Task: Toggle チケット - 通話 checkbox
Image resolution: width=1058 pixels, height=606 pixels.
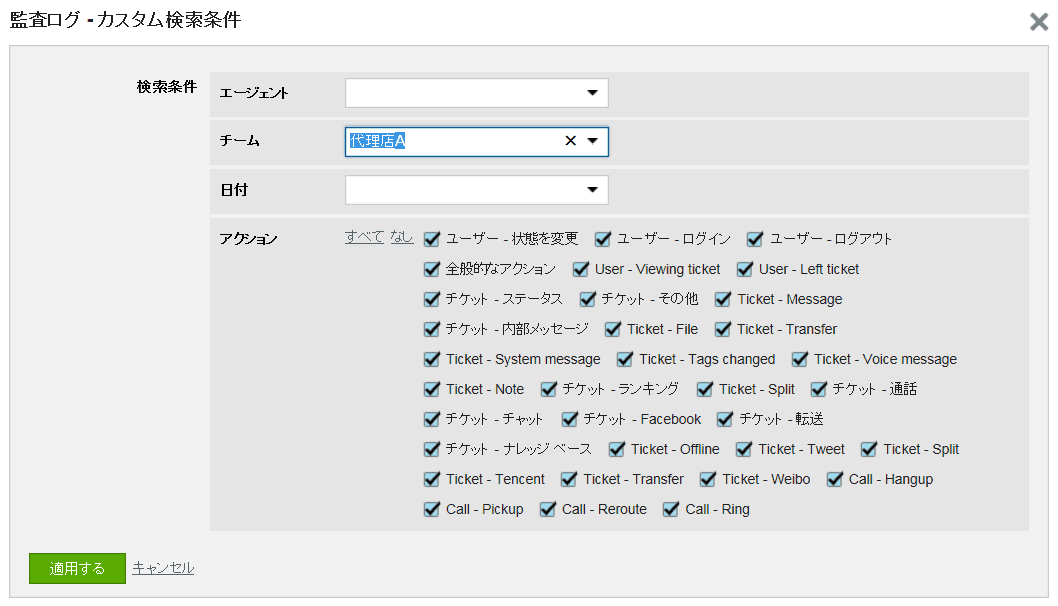Action: click(818, 389)
